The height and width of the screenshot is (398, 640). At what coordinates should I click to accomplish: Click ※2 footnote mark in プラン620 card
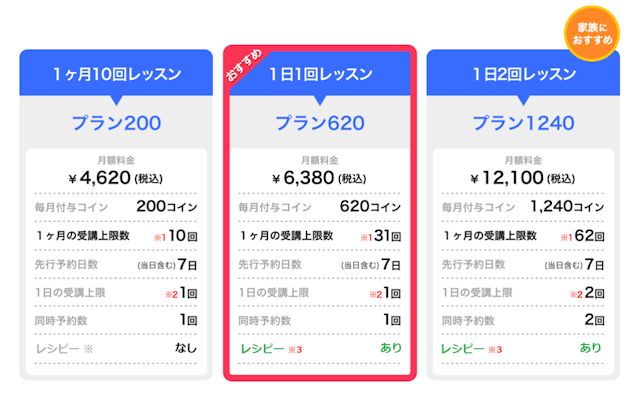coord(376,294)
